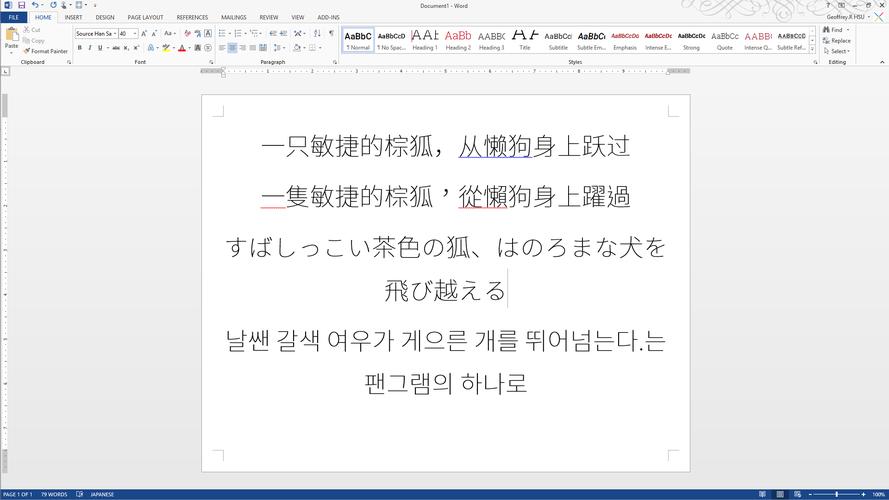Switch to the REVIEW tab
This screenshot has height=500, width=889.
click(x=269, y=18)
